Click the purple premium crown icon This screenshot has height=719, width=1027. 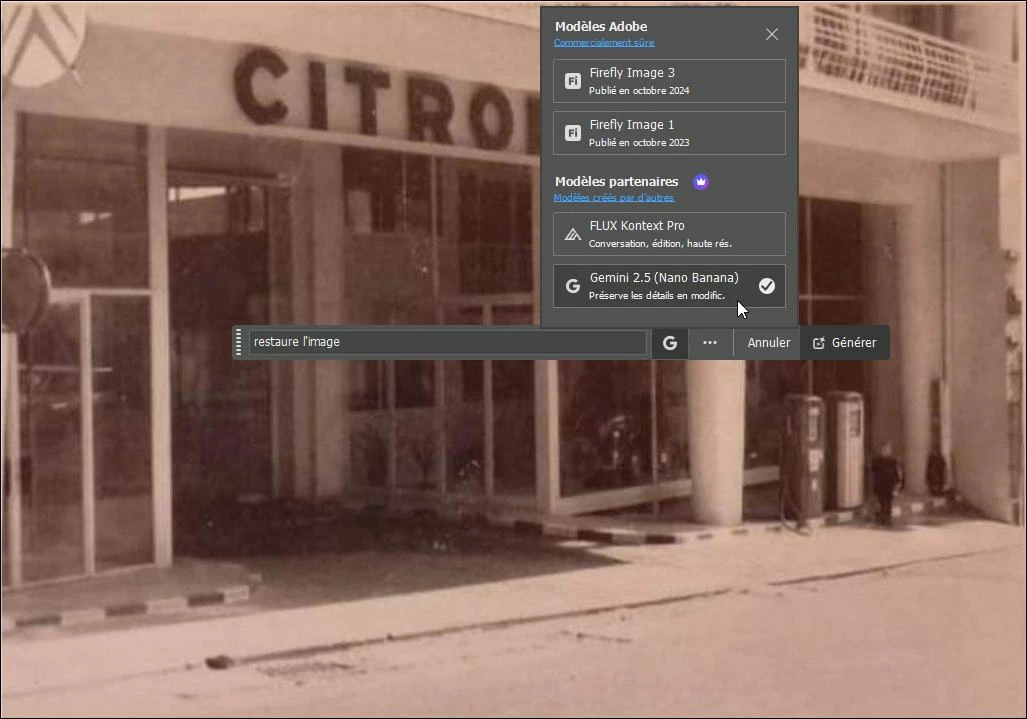click(701, 181)
